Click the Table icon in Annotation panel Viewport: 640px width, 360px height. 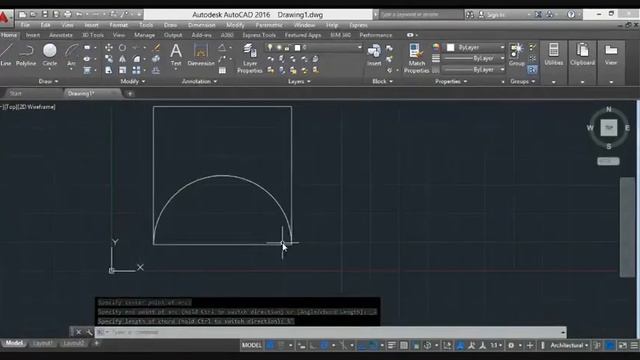(x=222, y=71)
